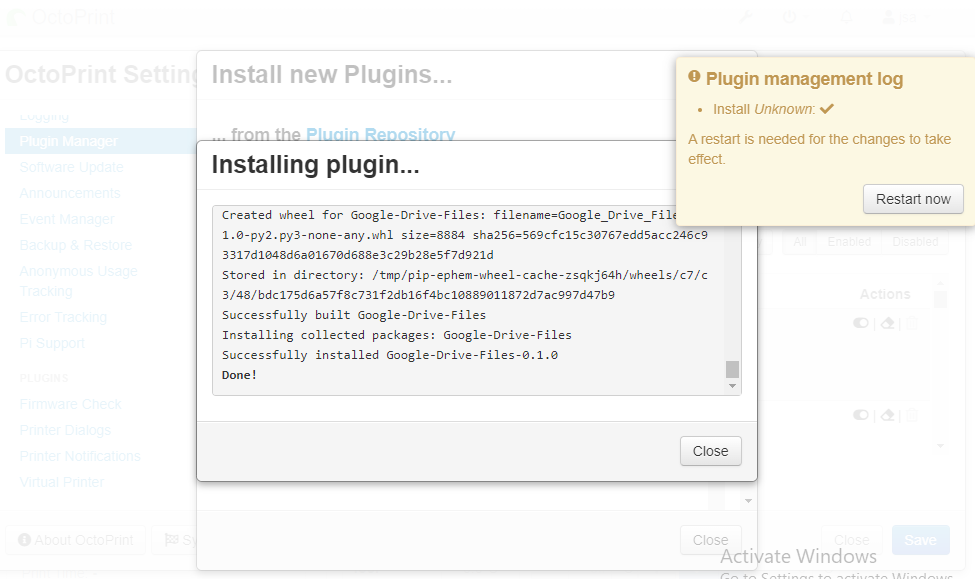Expand the power button dropdown caret

pos(806,15)
